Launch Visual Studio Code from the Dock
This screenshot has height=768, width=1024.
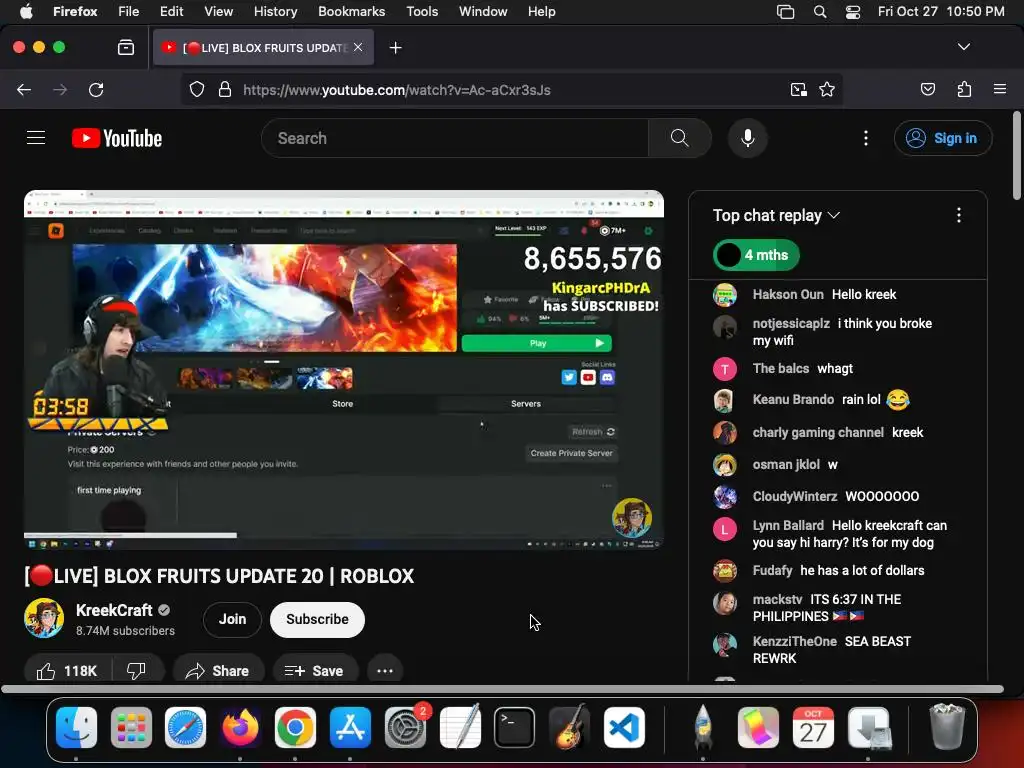pyautogui.click(x=624, y=727)
